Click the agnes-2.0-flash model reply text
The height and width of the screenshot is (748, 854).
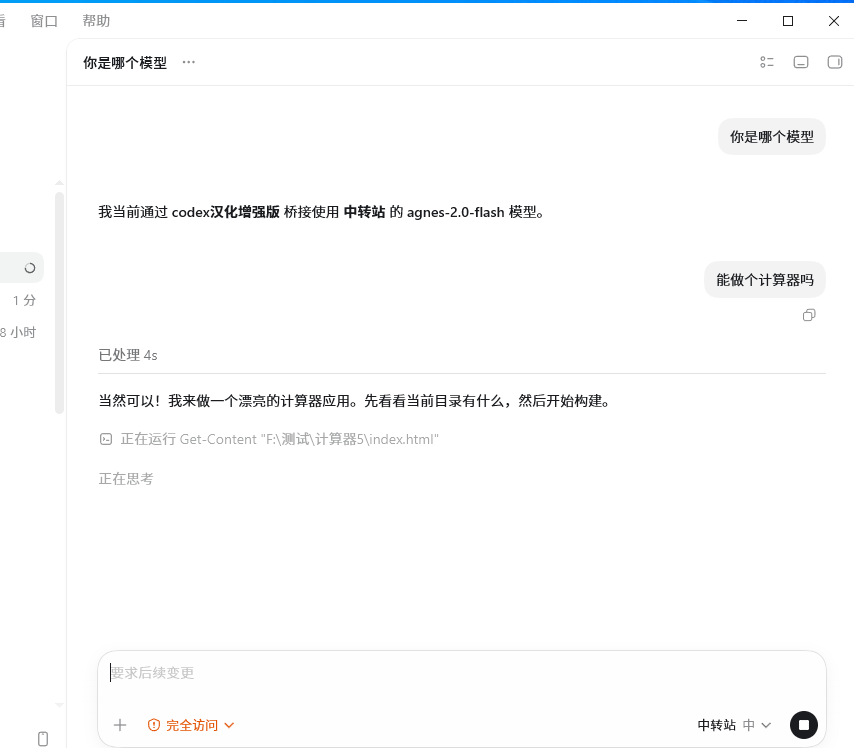(321, 212)
